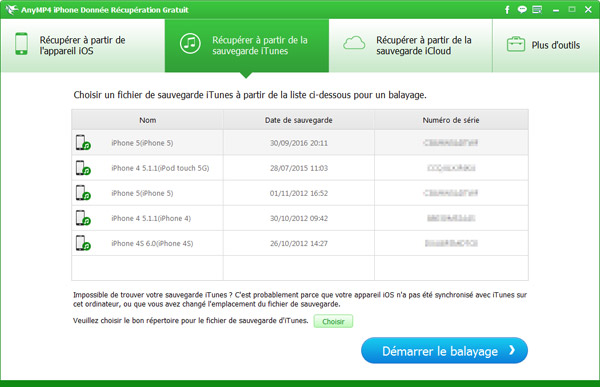
Task: Maximize the AnyMP4 window
Action: [572, 10]
